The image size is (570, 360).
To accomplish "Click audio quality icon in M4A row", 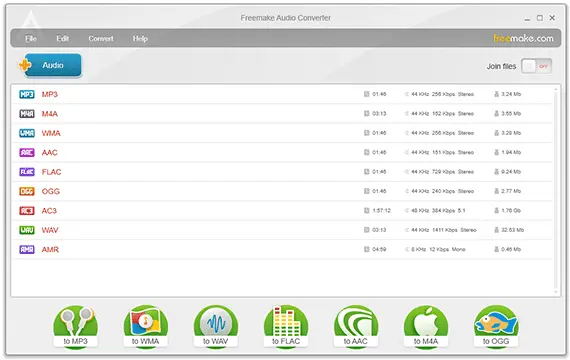I will (407, 113).
